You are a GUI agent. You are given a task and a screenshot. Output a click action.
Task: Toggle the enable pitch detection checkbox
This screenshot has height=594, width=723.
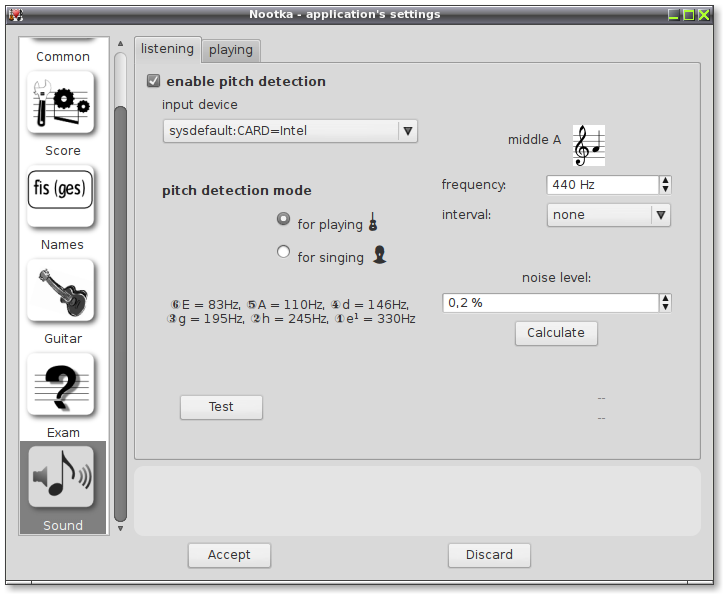[154, 81]
